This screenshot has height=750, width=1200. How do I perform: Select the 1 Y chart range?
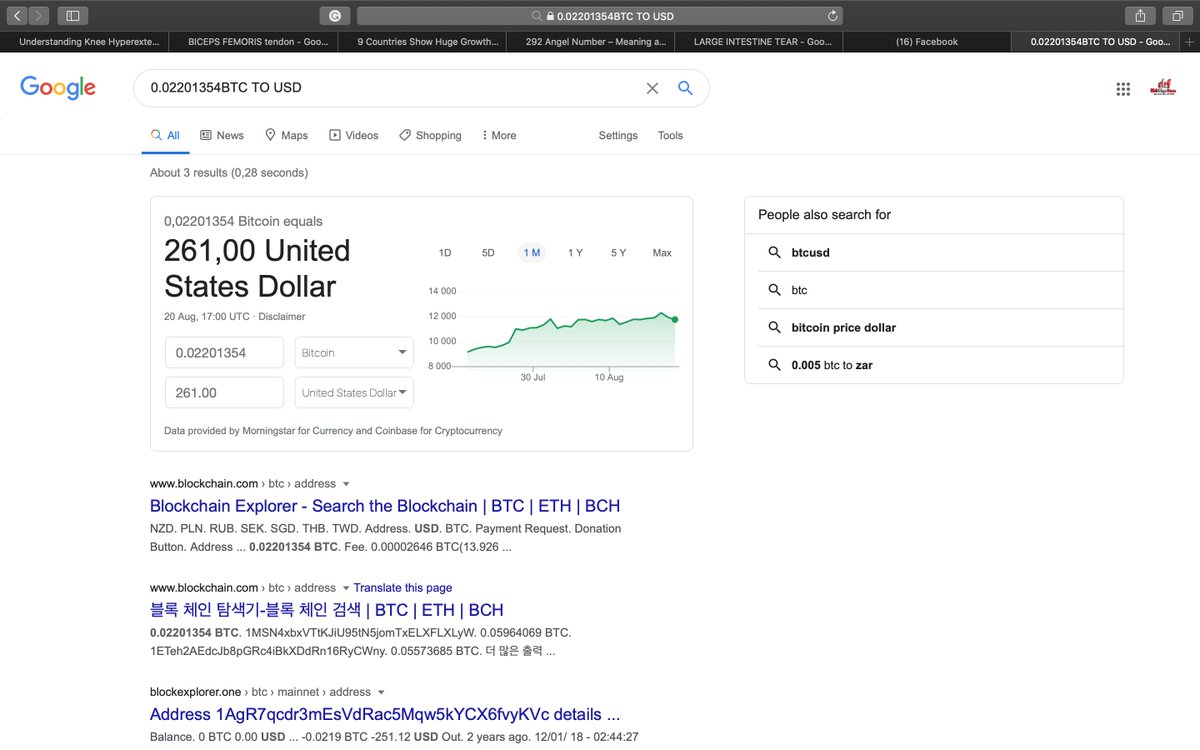pyautogui.click(x=575, y=253)
